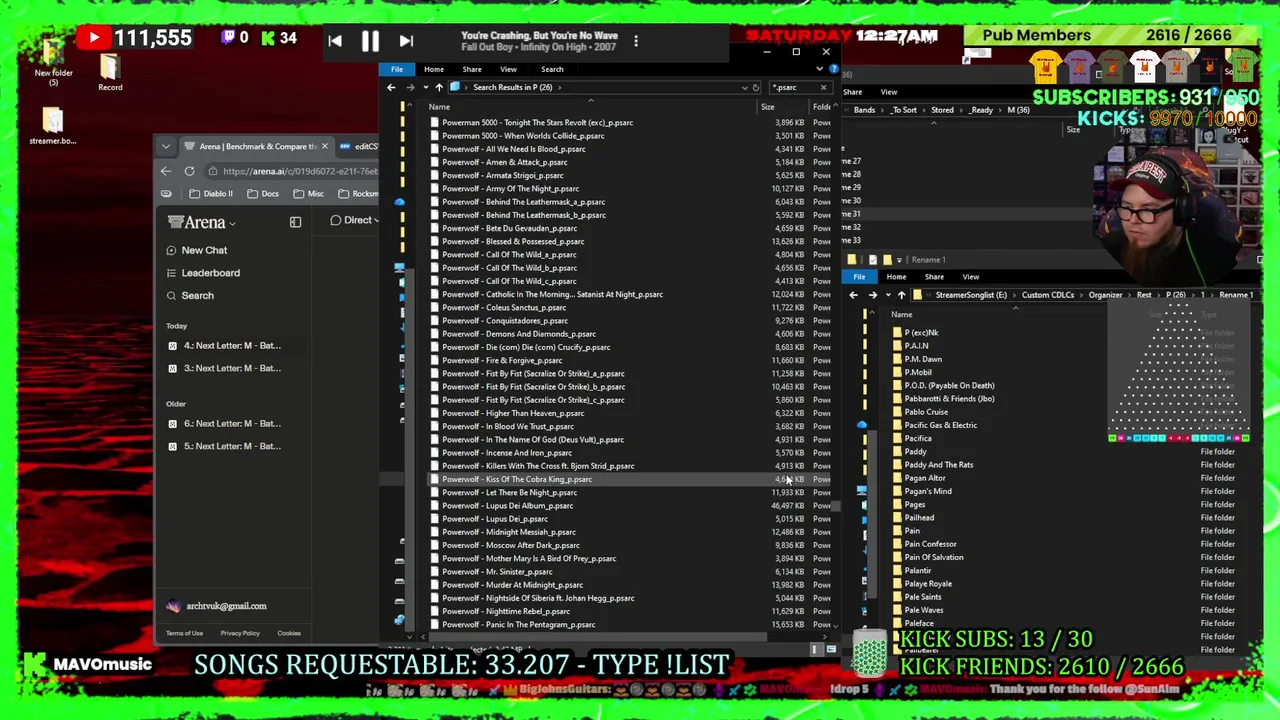Select StreamerSonglist (E:) breadcrumb in Rename 1 window
Screen dimensions: 1280x720
[970, 295]
